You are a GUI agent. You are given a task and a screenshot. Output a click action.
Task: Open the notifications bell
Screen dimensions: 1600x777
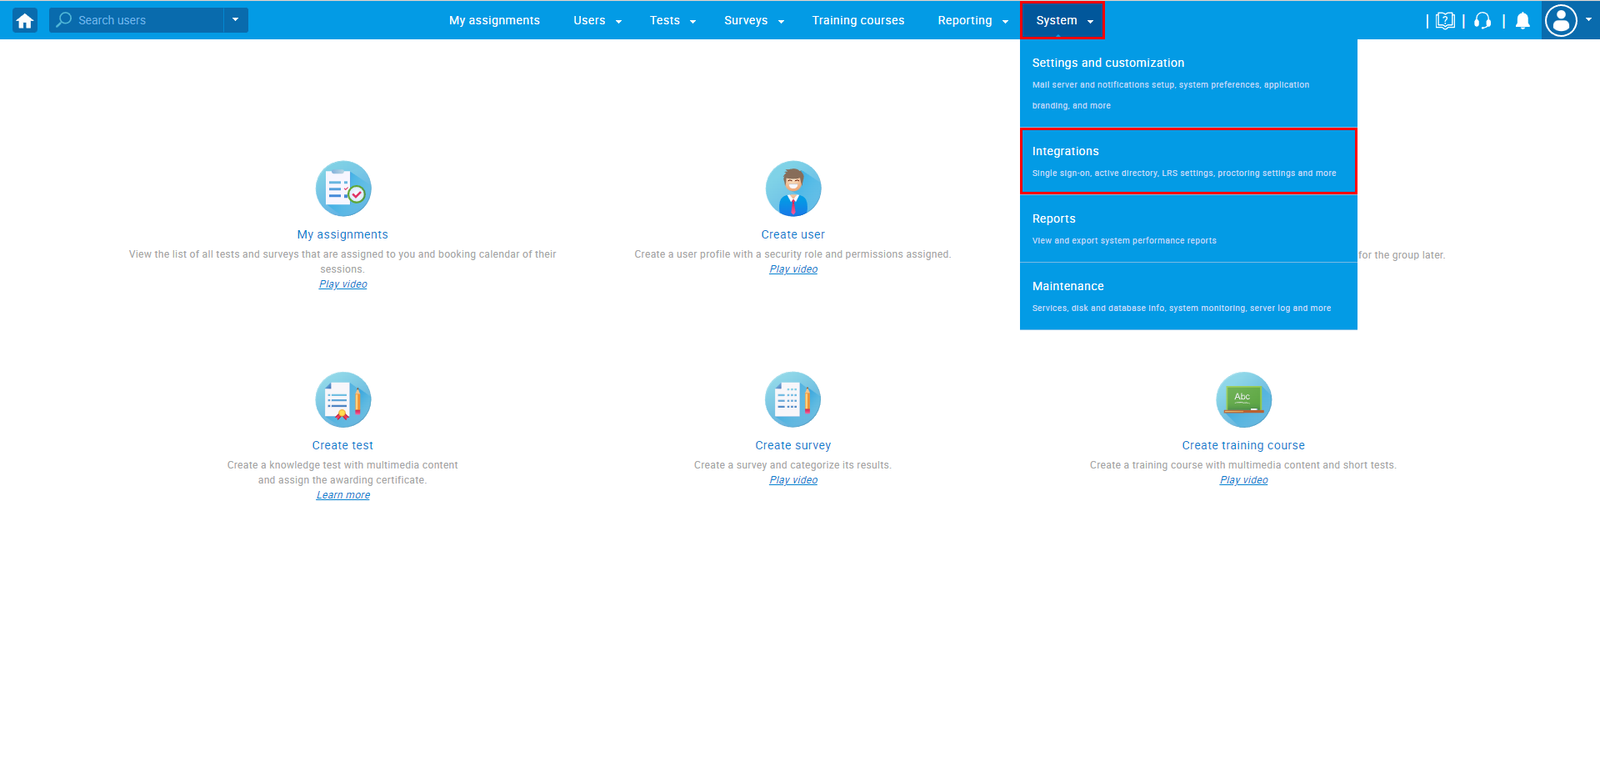(x=1522, y=20)
